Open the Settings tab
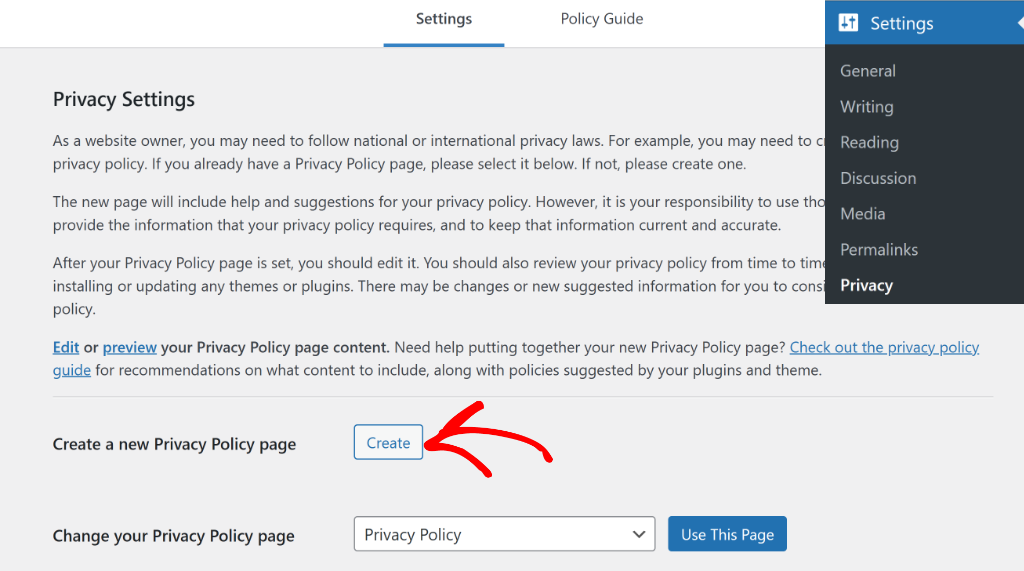Screen dimensions: 1024x571 coord(443,19)
